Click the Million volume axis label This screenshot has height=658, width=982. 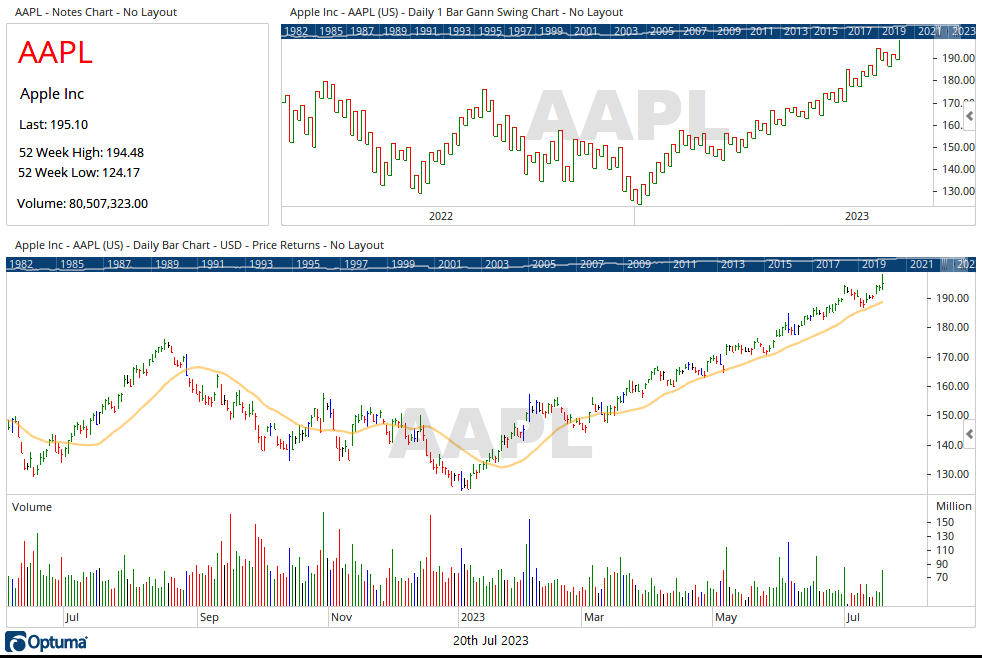[x=954, y=506]
